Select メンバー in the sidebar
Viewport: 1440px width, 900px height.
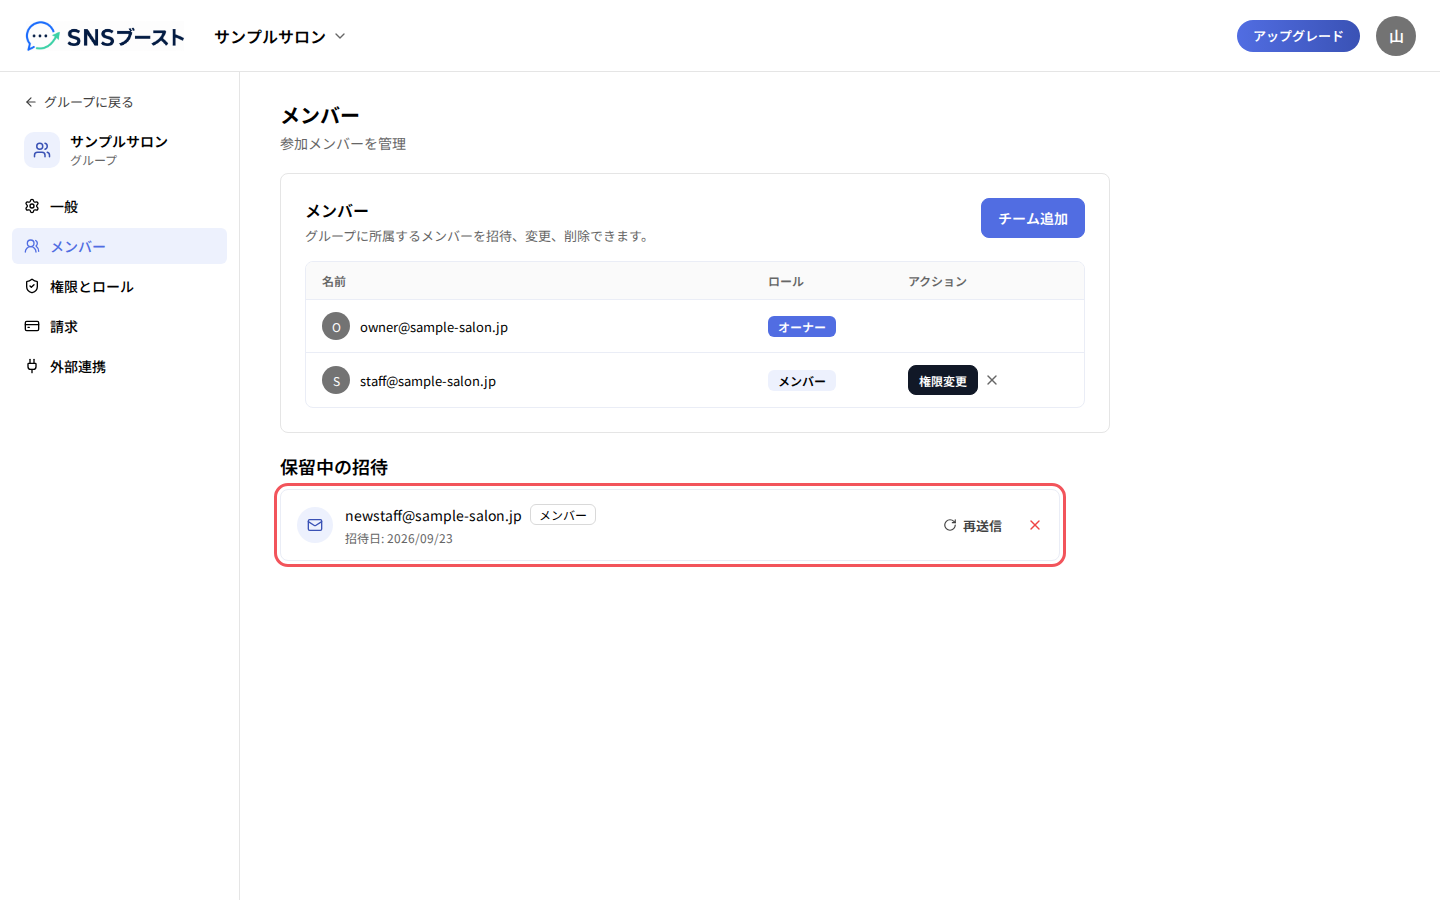(119, 246)
